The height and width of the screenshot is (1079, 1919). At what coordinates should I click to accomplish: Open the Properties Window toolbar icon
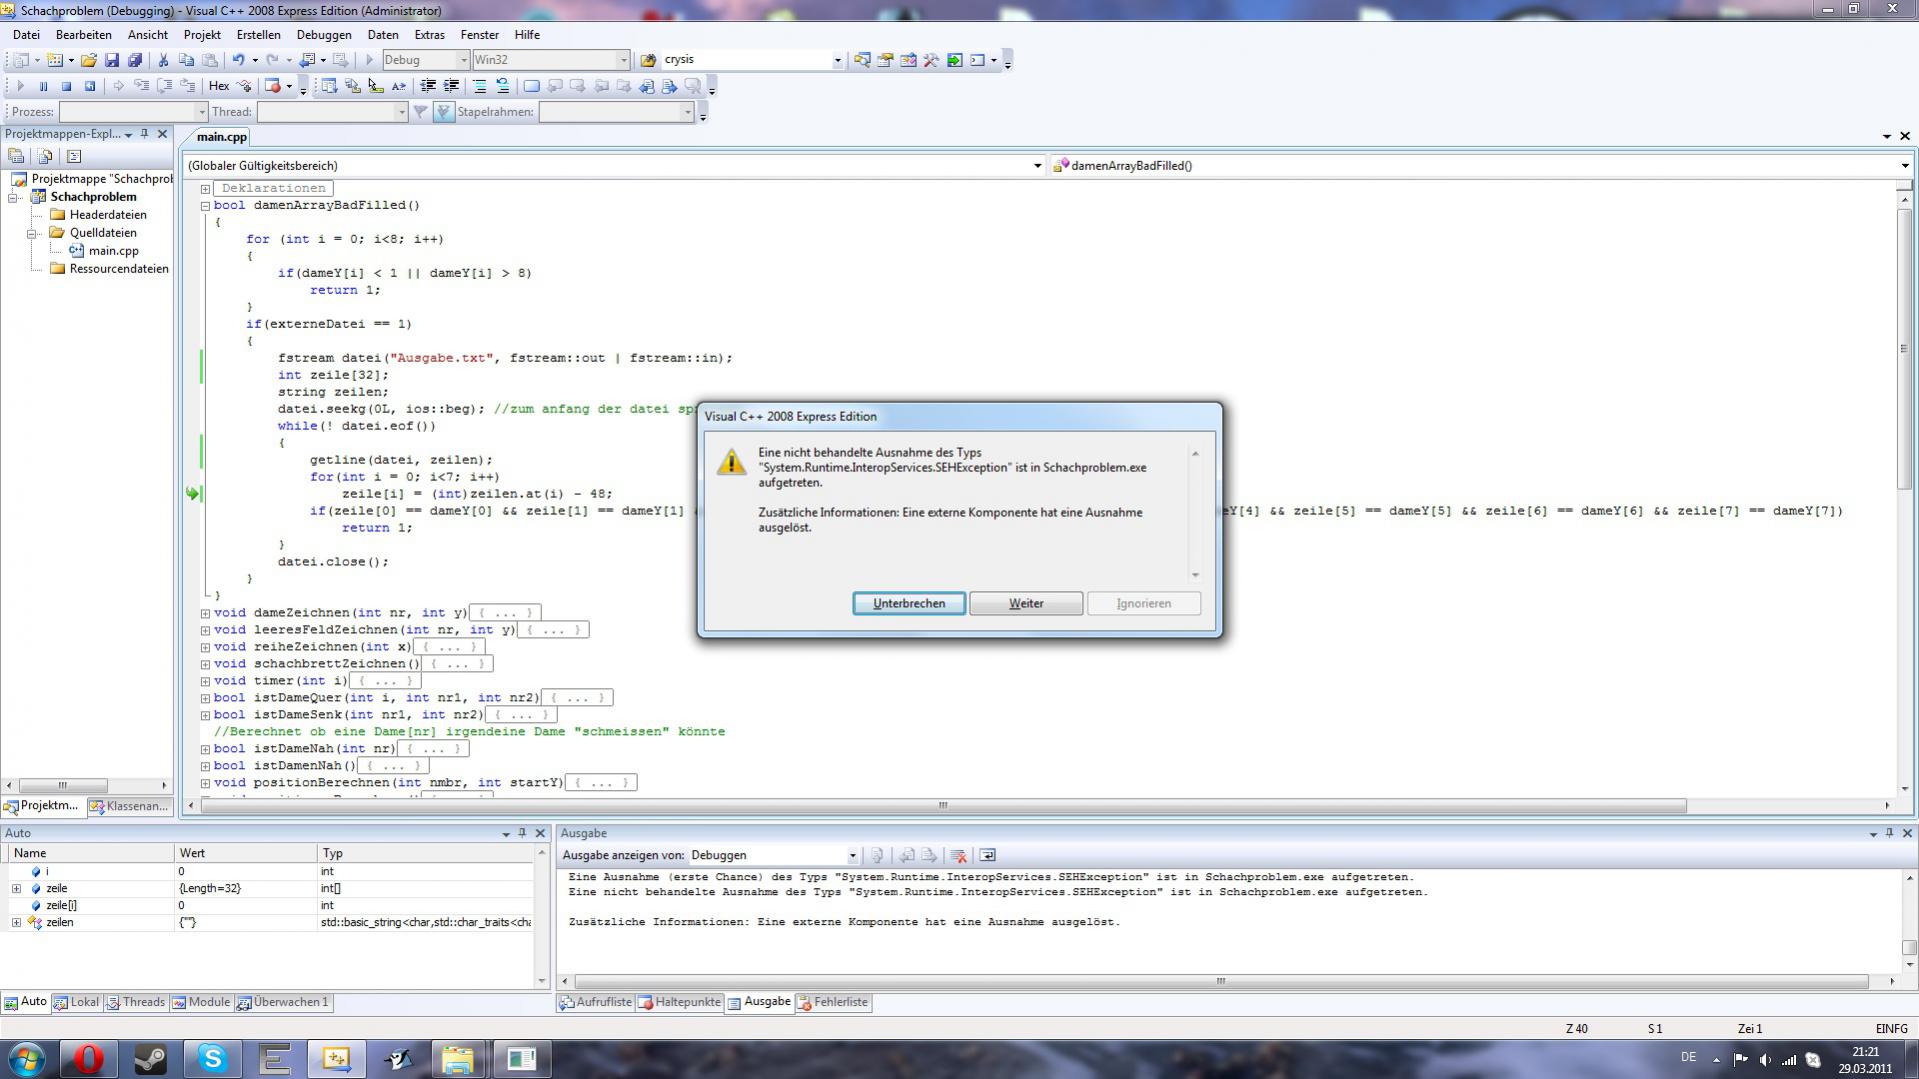point(885,60)
